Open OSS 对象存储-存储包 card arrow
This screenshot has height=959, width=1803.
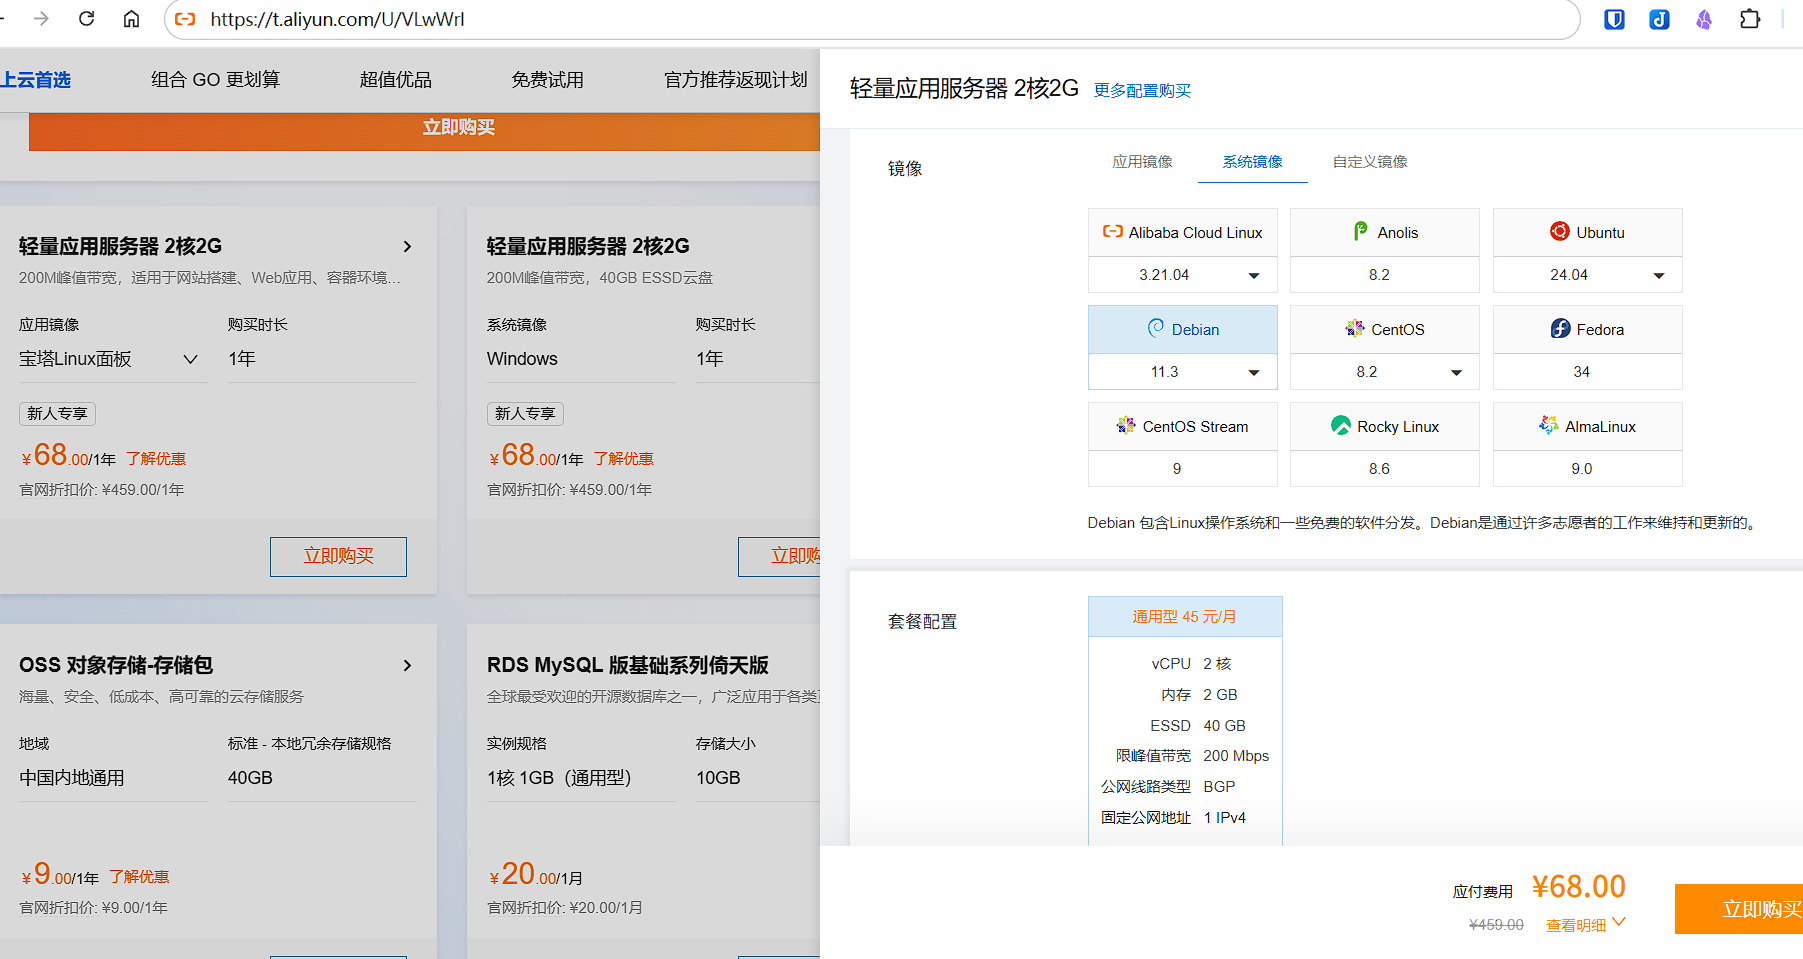coord(407,665)
